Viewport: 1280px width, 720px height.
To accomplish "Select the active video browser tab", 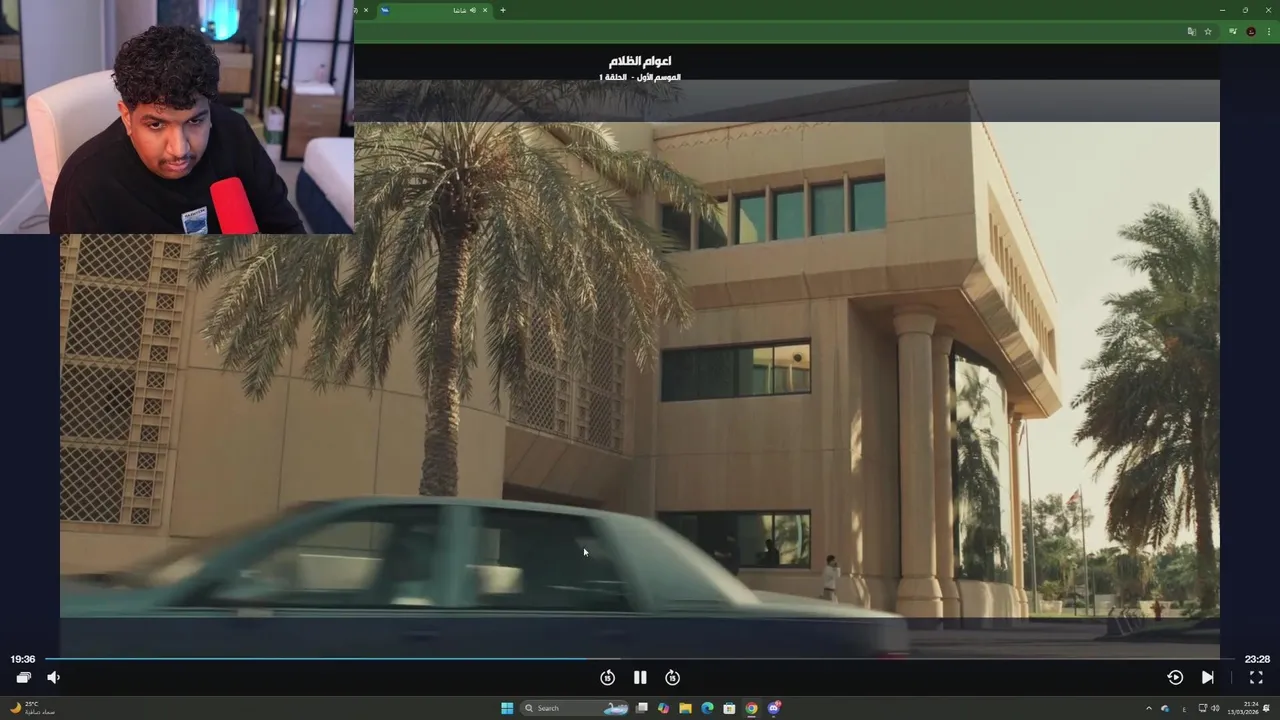I will point(435,10).
